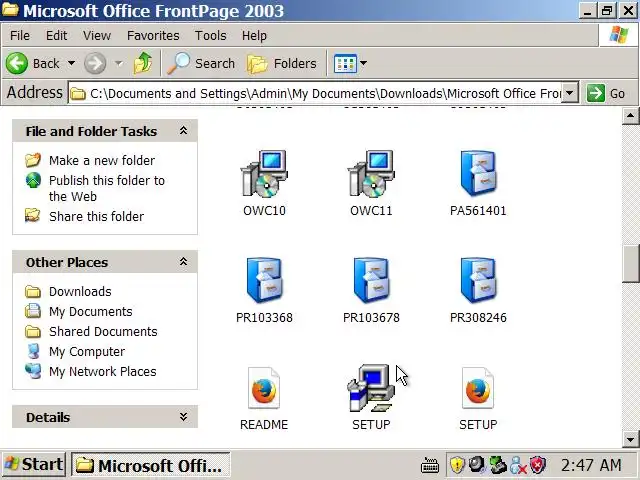Click the Views icon button
This screenshot has height=480, width=640.
345,64
